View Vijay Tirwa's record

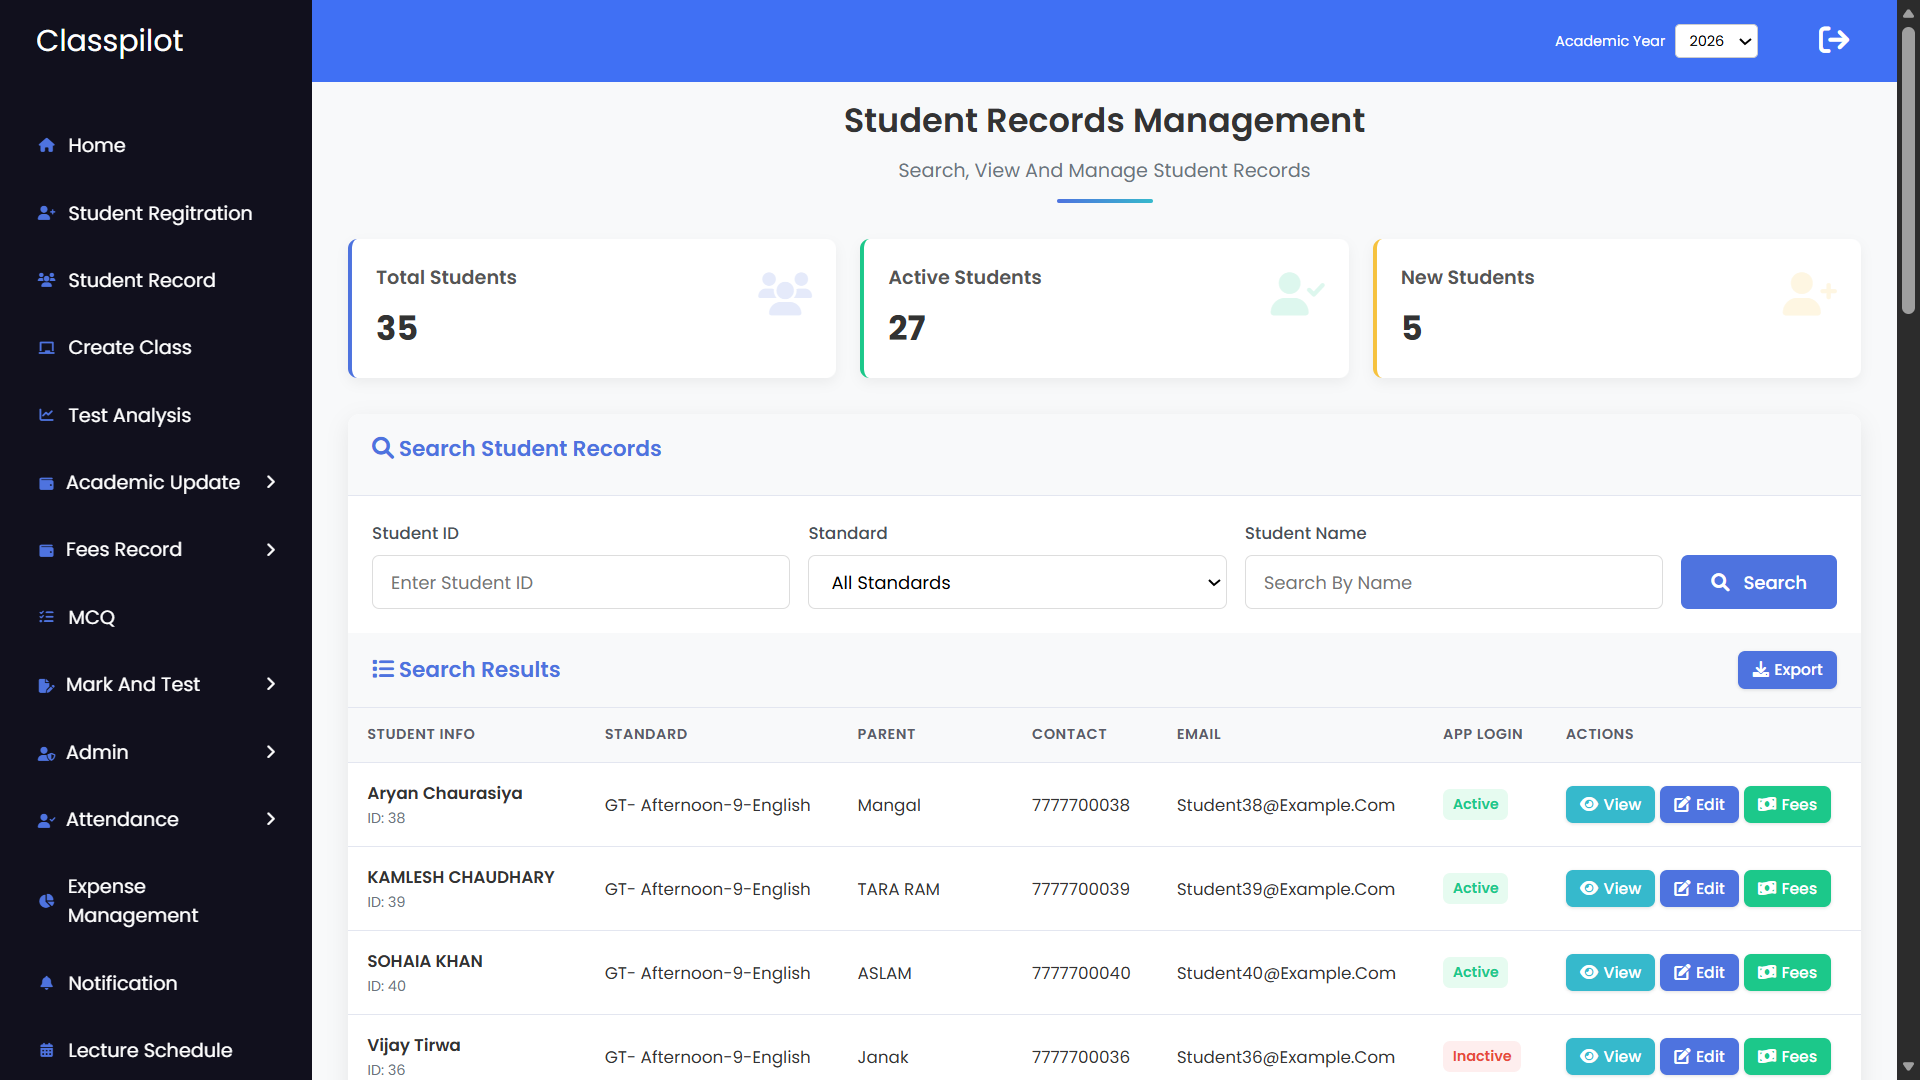[x=1610, y=1057]
